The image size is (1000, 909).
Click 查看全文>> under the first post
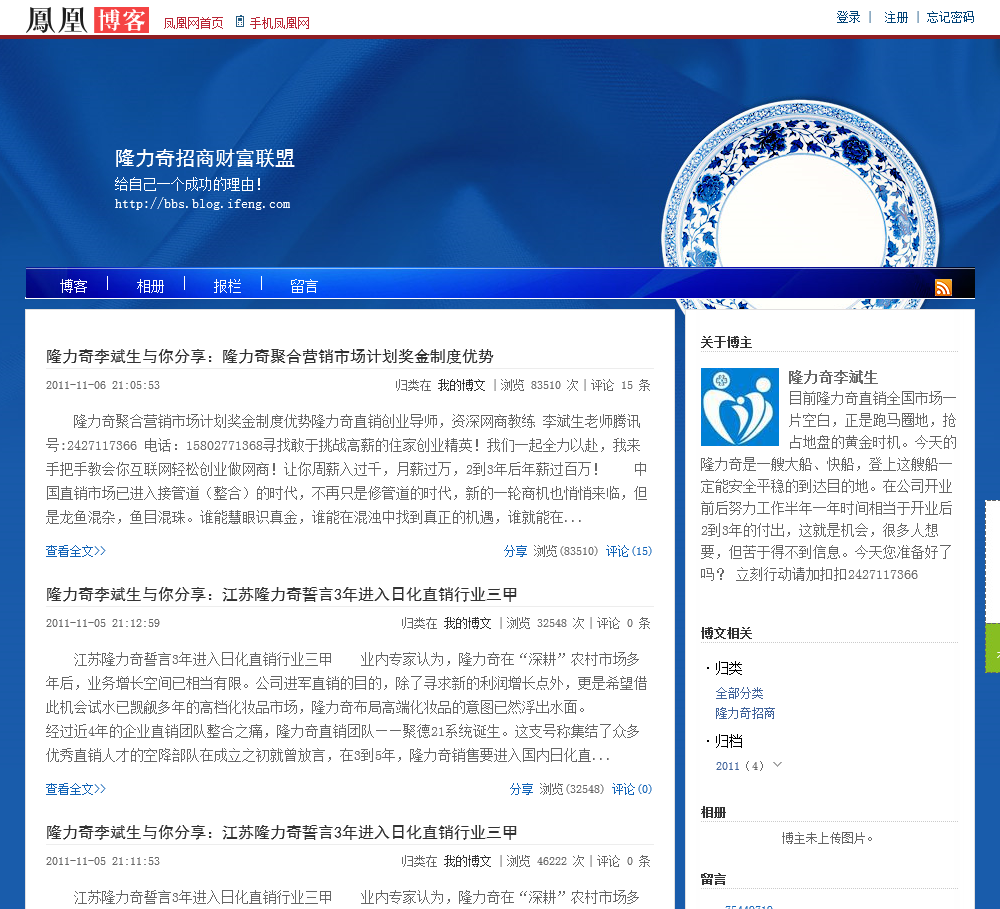76,551
